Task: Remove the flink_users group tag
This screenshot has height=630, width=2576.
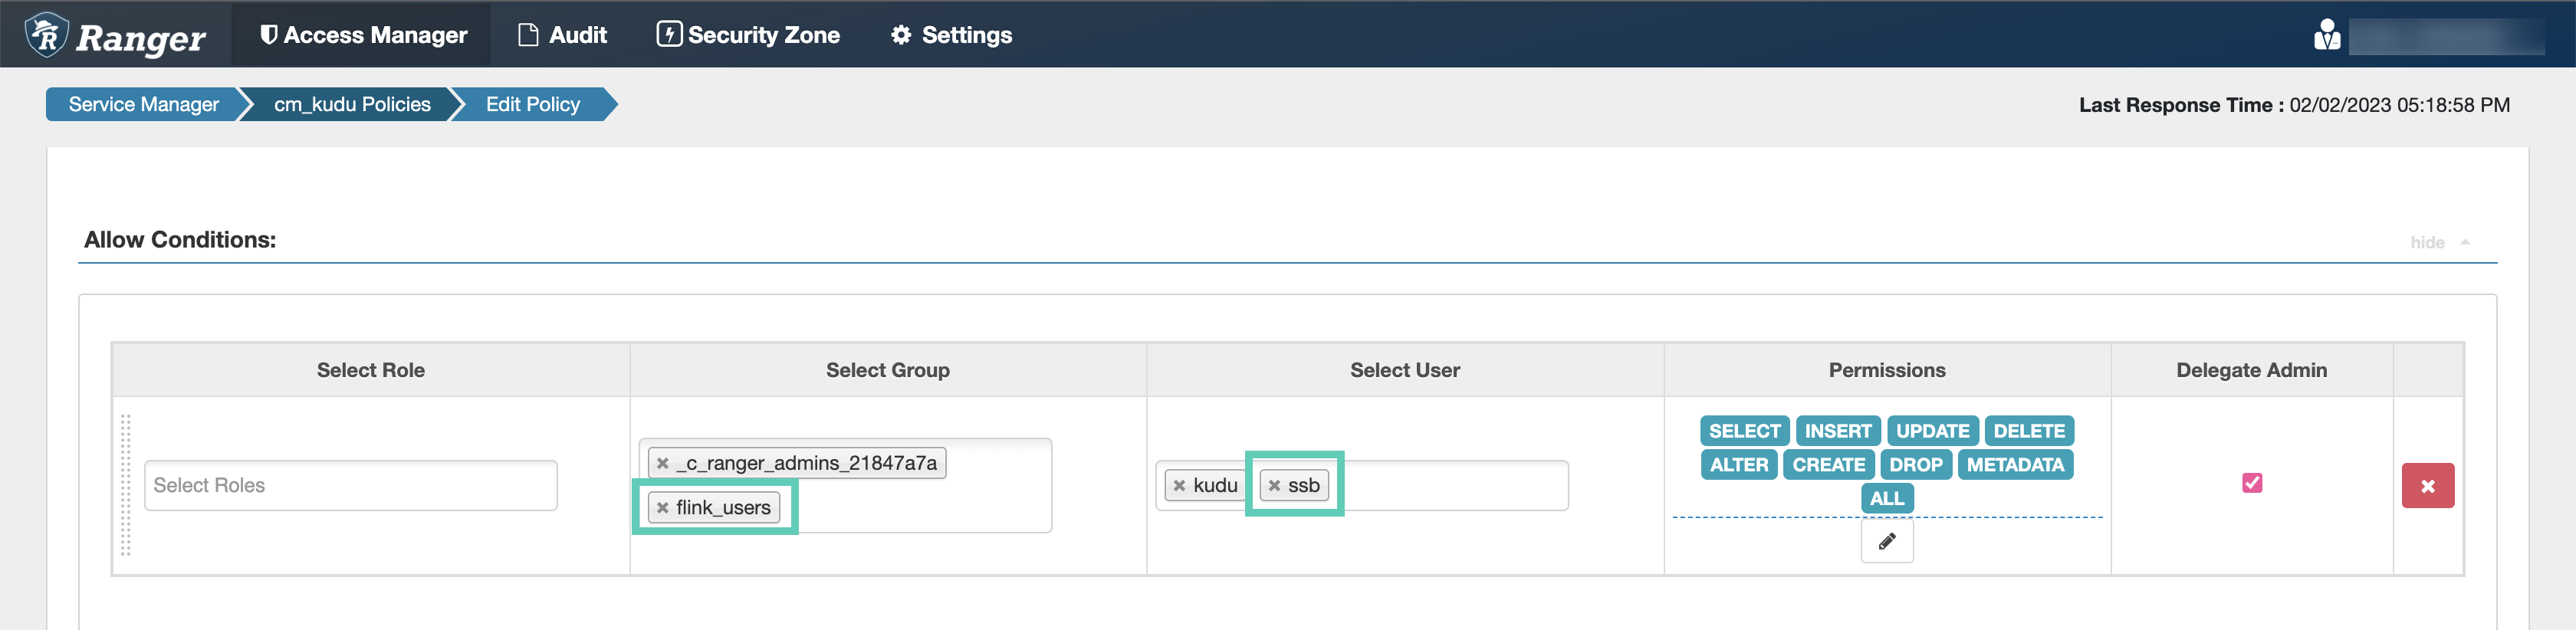Action: coord(662,508)
